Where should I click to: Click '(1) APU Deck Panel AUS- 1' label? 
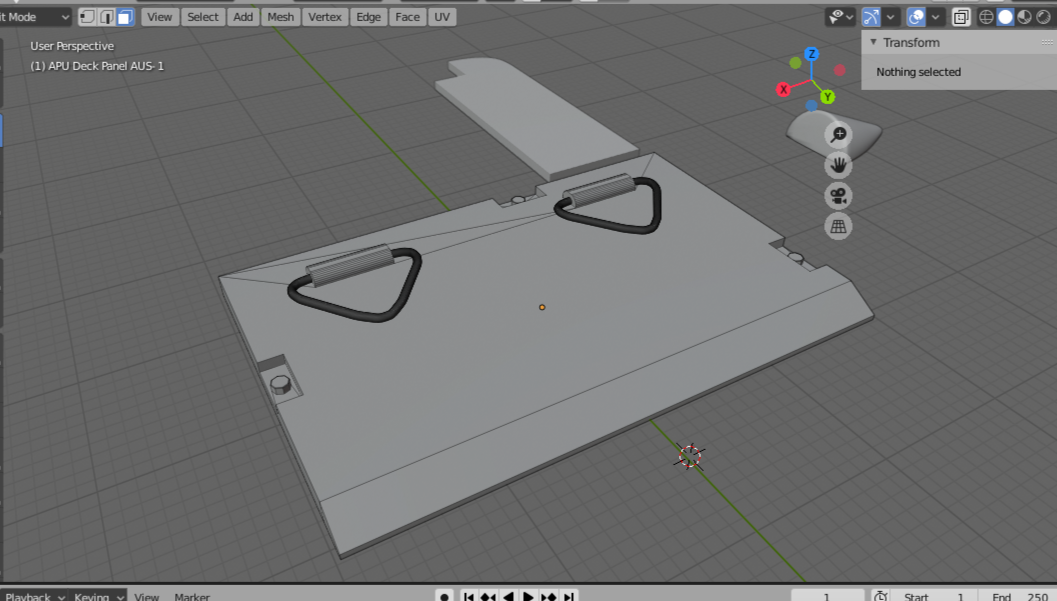(97, 66)
